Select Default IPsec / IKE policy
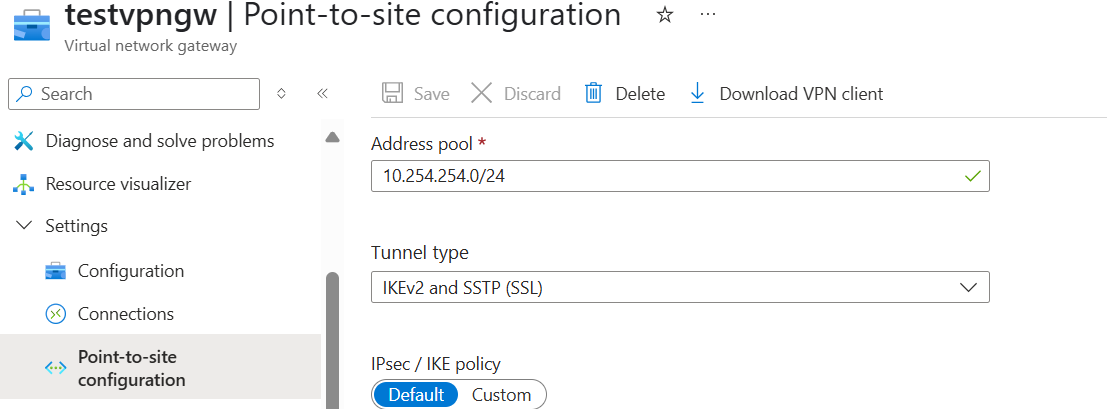 pyautogui.click(x=416, y=394)
